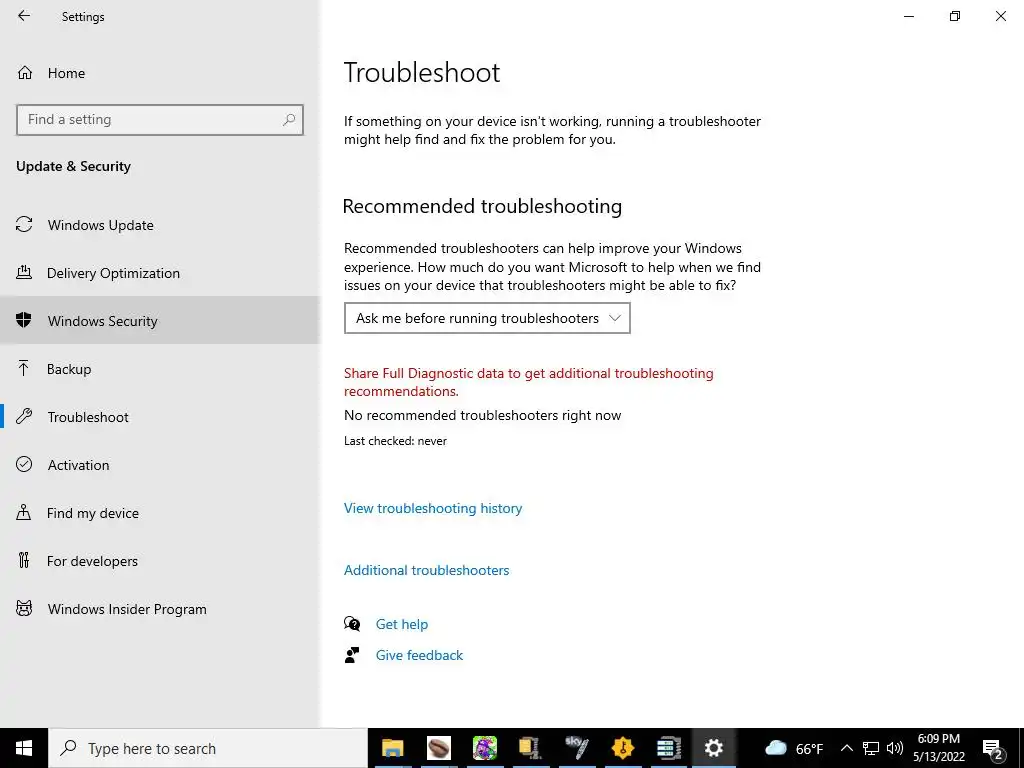Open the notification center icon
Image resolution: width=1024 pixels, height=768 pixels.
click(x=993, y=749)
